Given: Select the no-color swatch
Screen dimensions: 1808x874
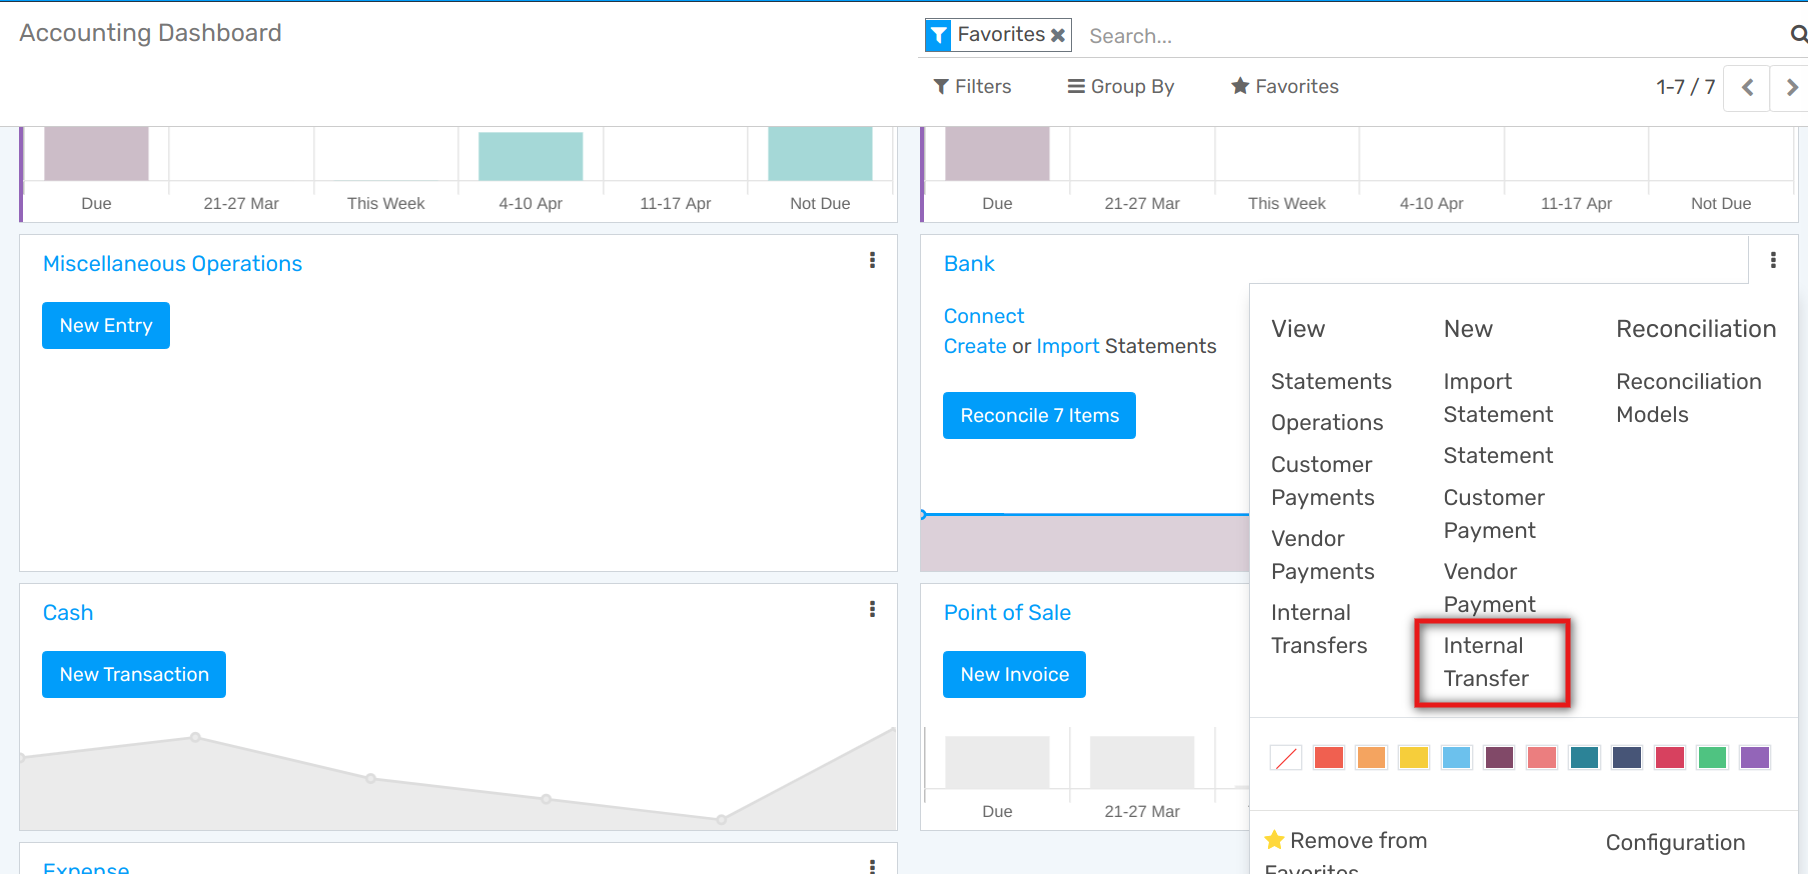Looking at the screenshot, I should (x=1286, y=758).
